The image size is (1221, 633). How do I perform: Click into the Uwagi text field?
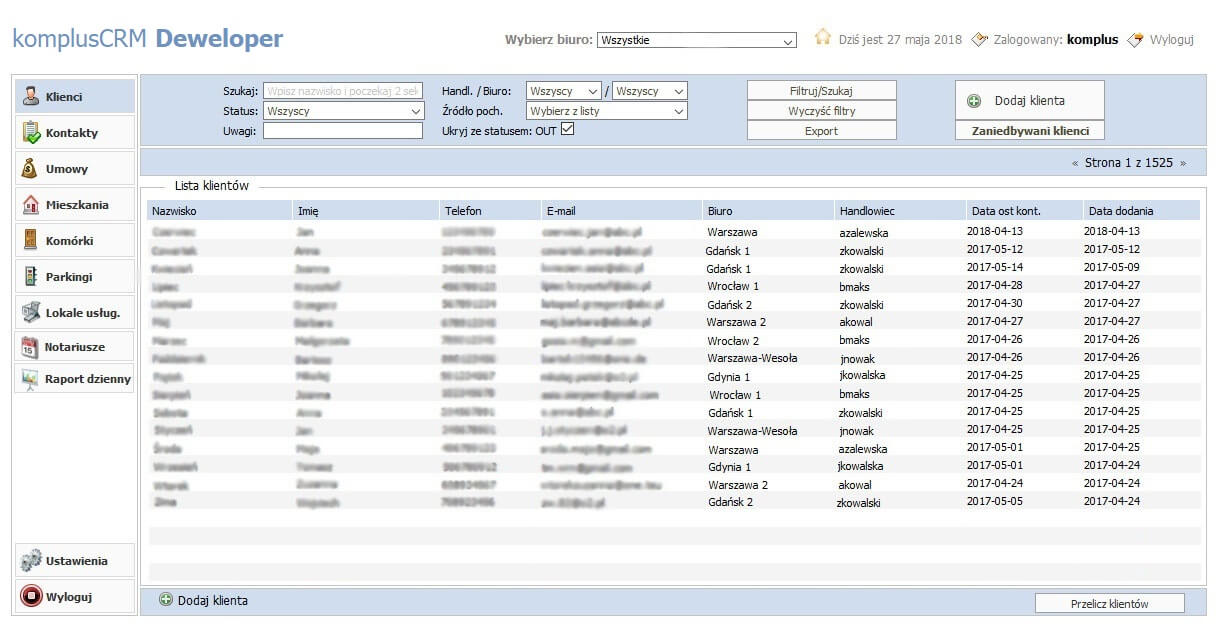coord(343,131)
